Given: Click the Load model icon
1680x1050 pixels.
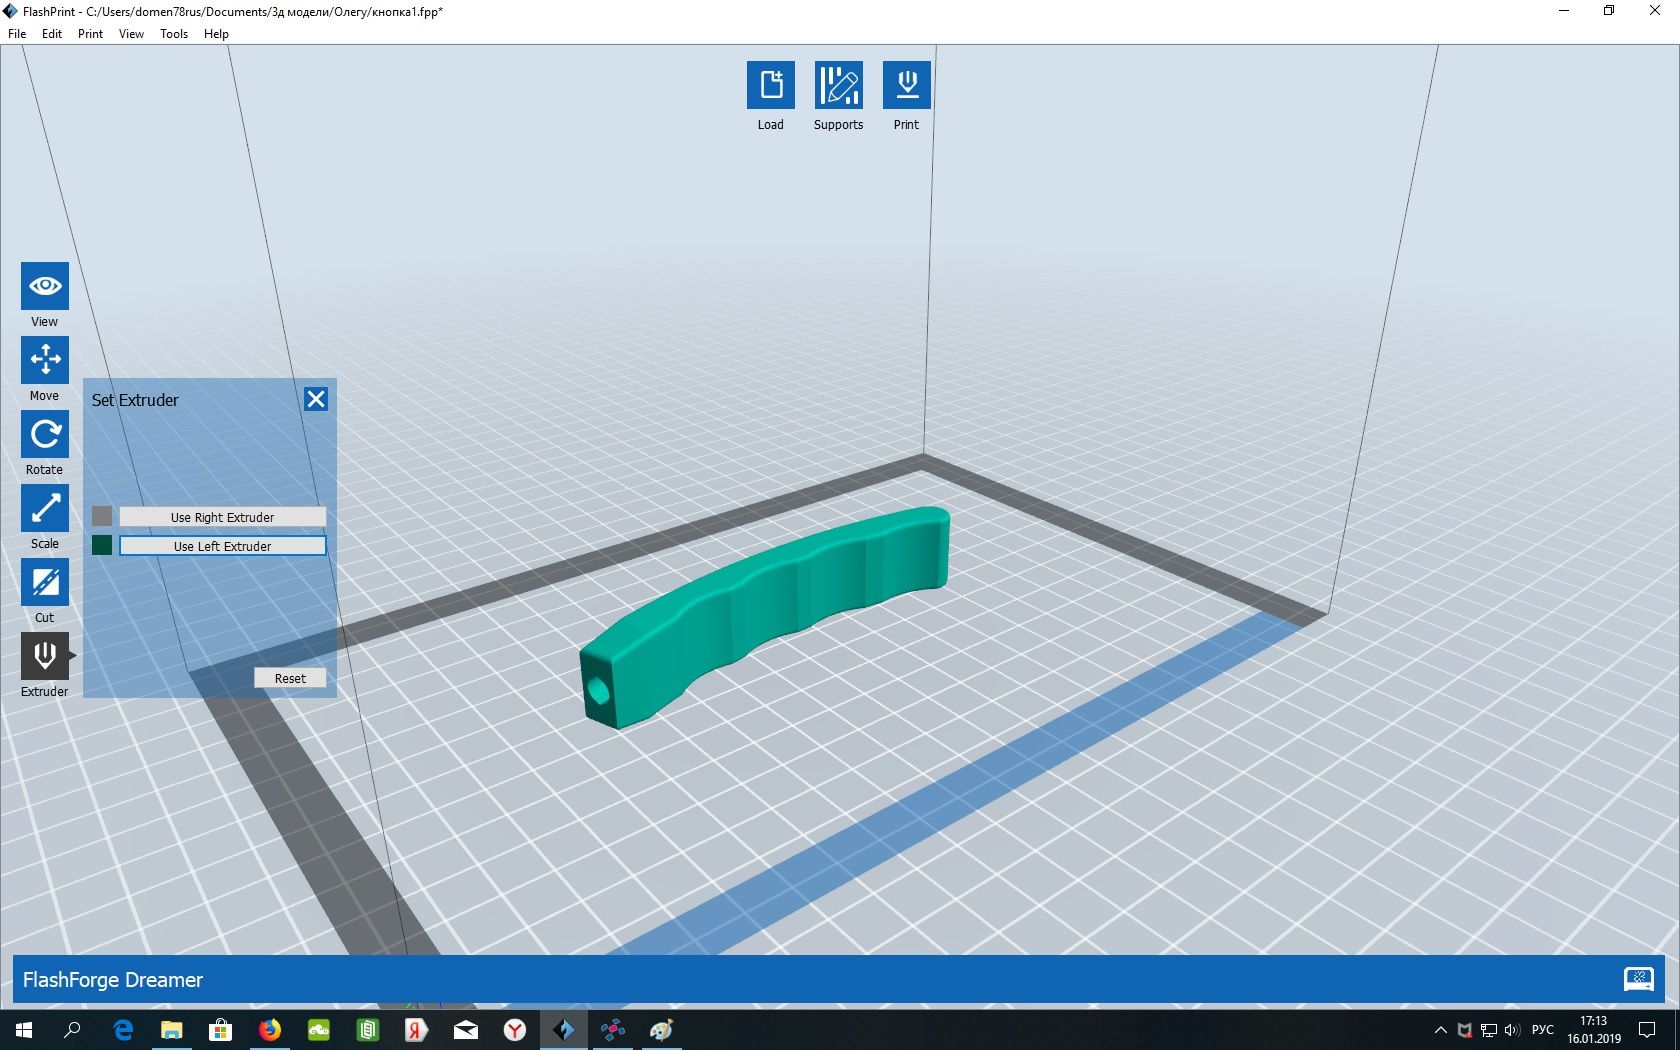Looking at the screenshot, I should coord(770,85).
